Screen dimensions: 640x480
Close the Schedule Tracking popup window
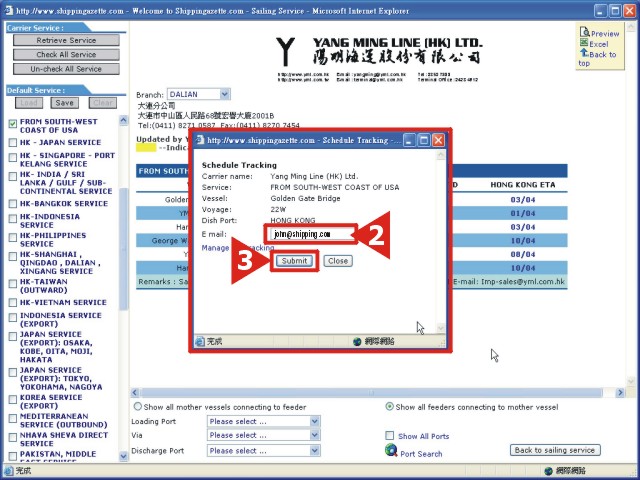coord(438,140)
